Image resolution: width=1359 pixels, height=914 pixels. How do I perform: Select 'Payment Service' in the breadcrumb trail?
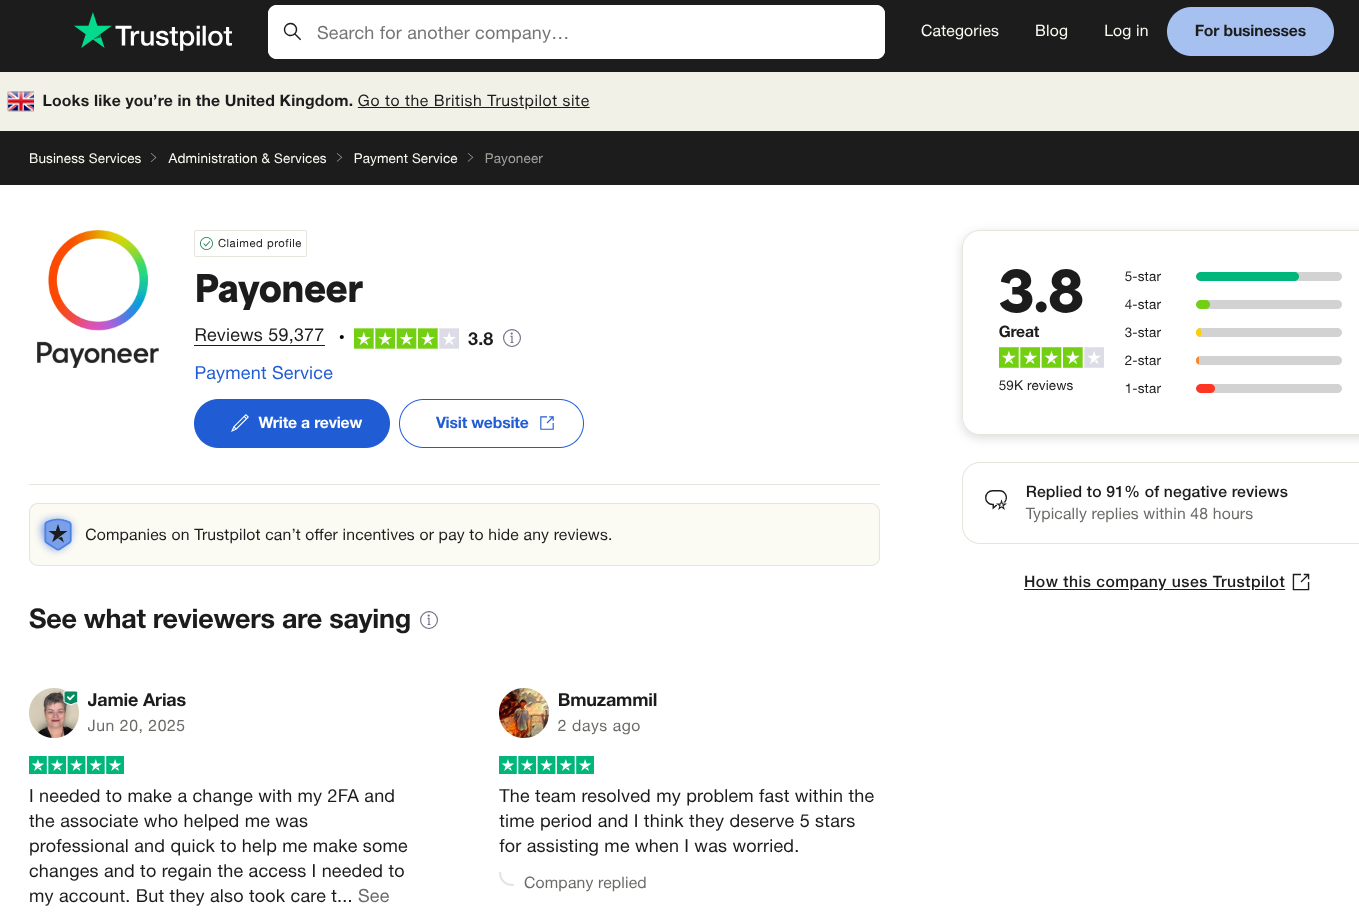click(405, 158)
